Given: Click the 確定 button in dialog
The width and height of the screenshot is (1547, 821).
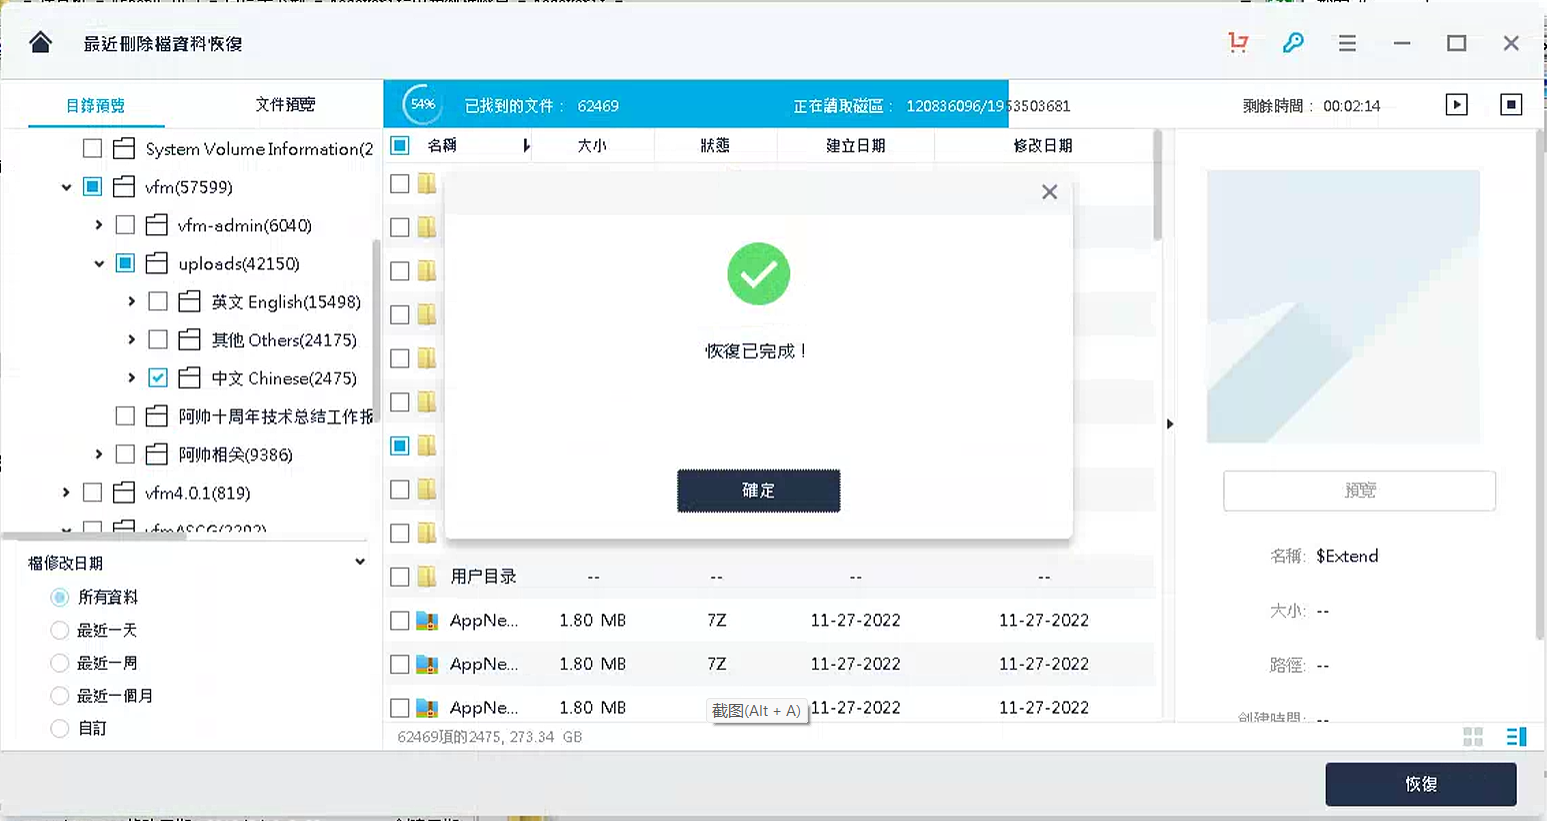Looking at the screenshot, I should 758,491.
